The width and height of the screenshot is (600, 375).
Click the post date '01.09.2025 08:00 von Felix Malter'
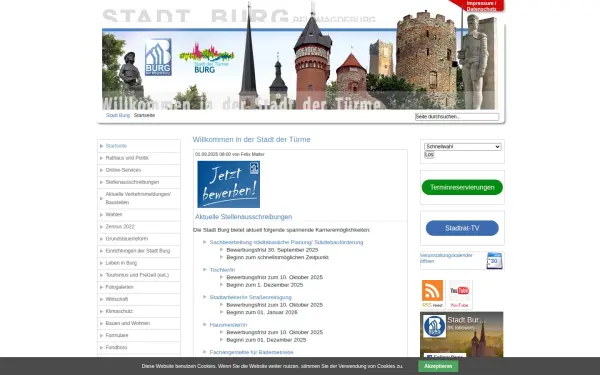(230, 154)
